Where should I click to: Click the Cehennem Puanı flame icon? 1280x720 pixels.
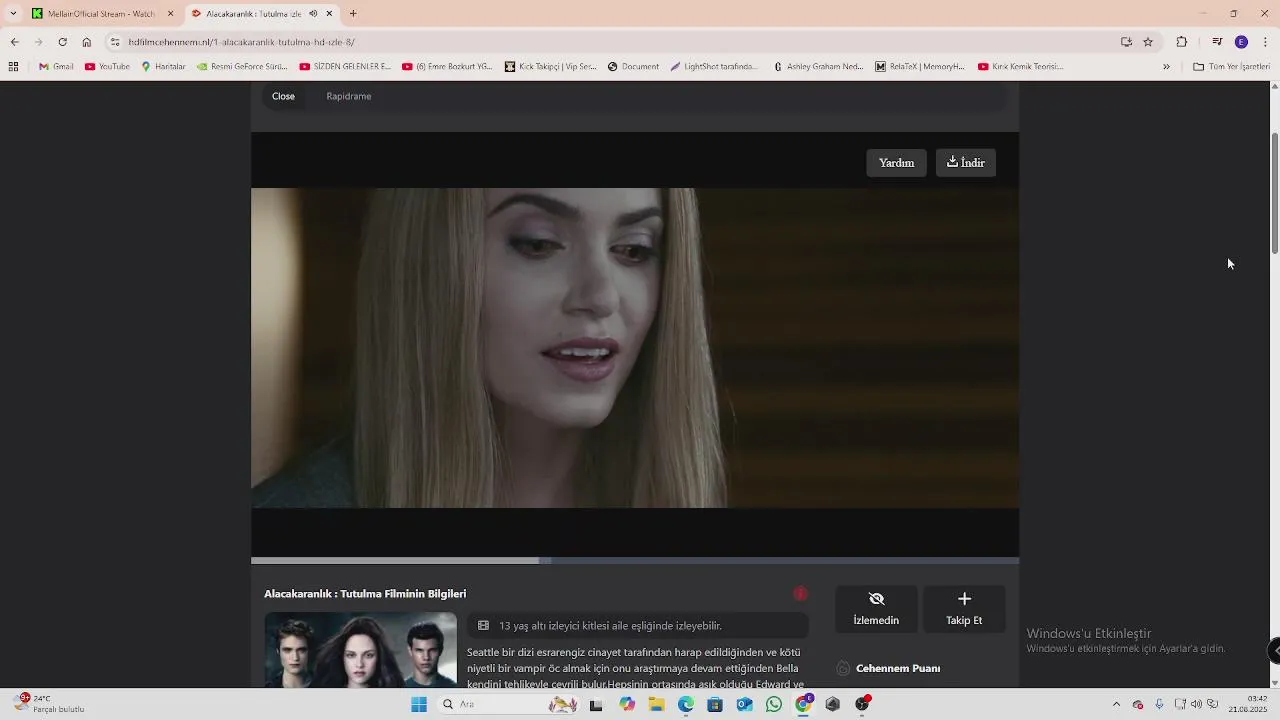(x=843, y=668)
